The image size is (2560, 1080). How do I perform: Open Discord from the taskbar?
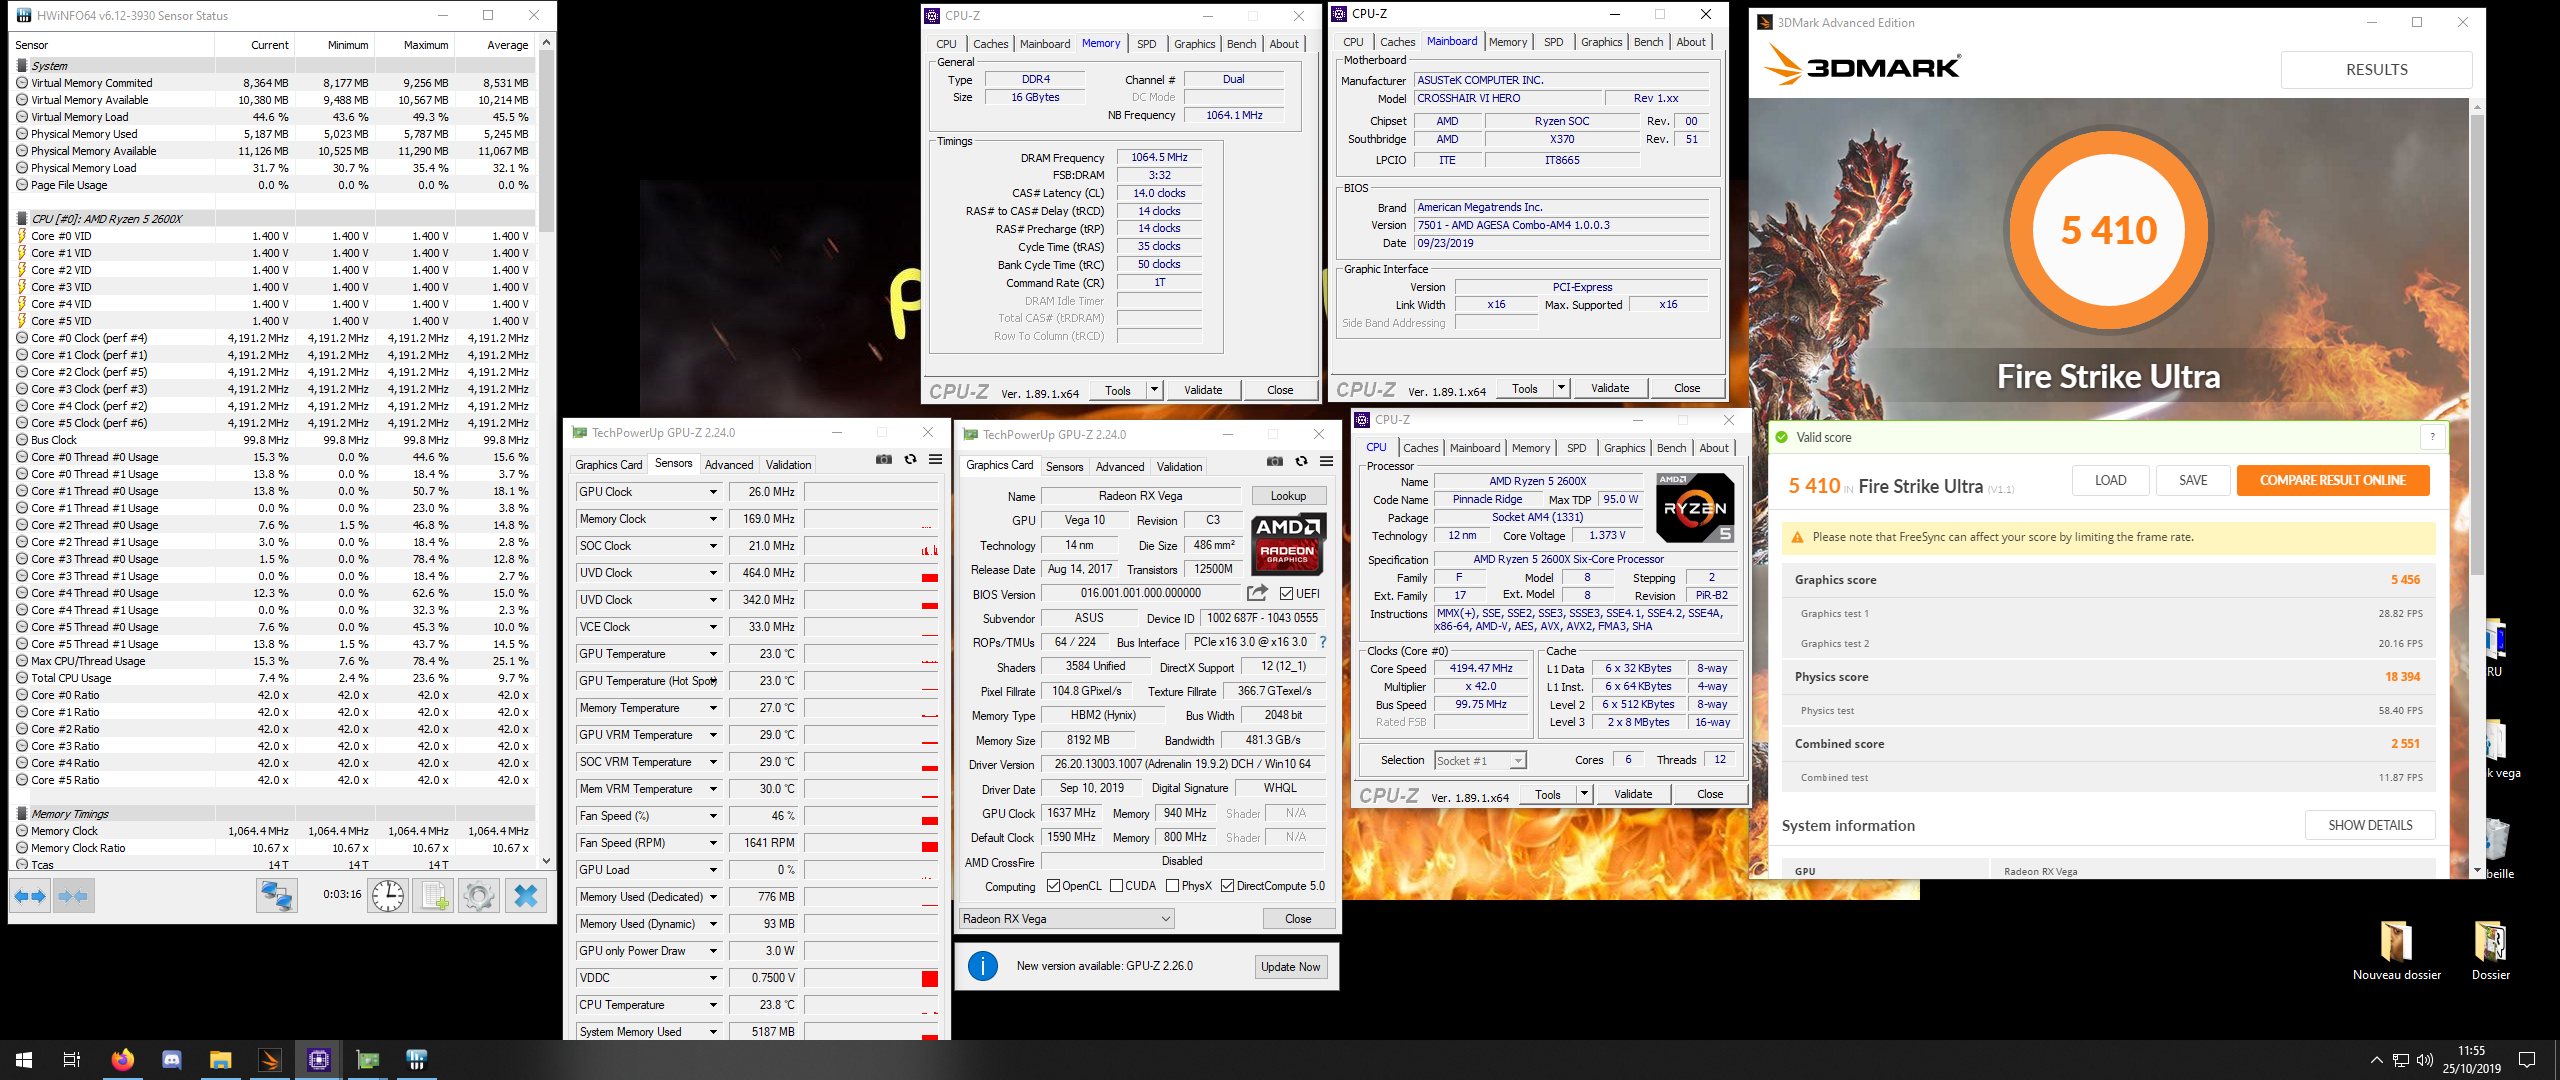coord(171,1060)
